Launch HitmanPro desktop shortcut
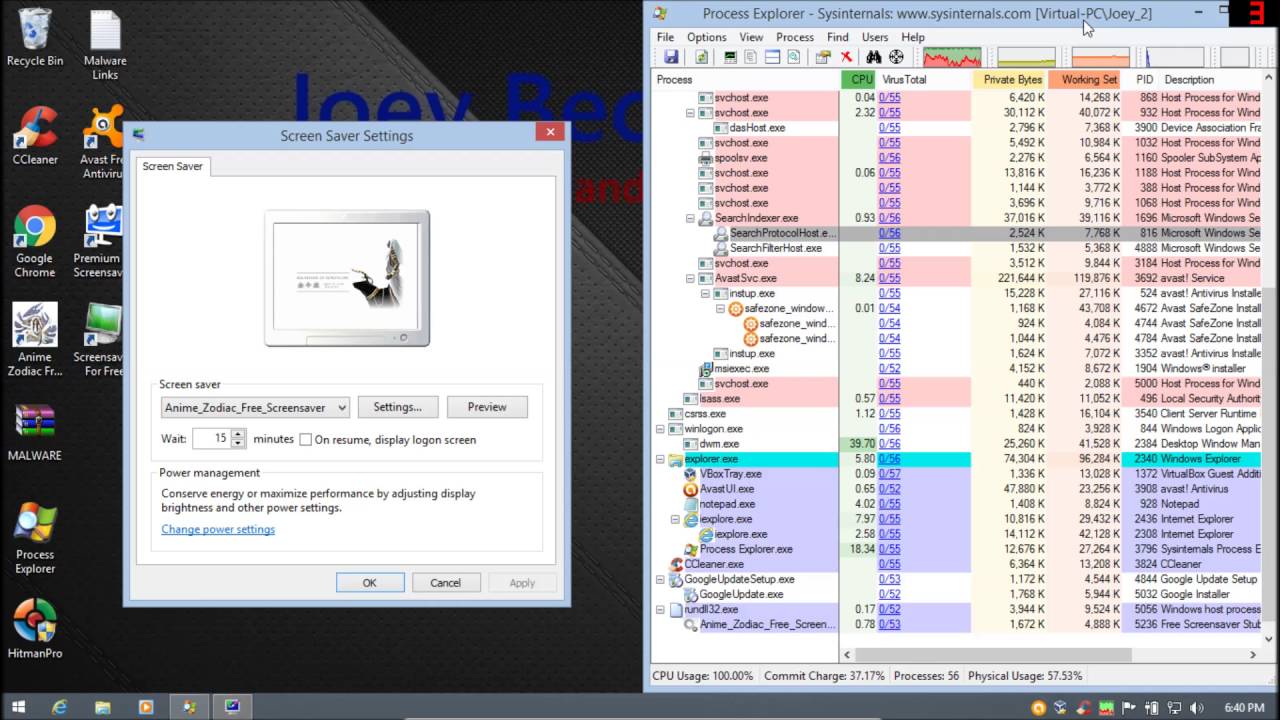Viewport: 1280px width, 720px height. [x=35, y=629]
